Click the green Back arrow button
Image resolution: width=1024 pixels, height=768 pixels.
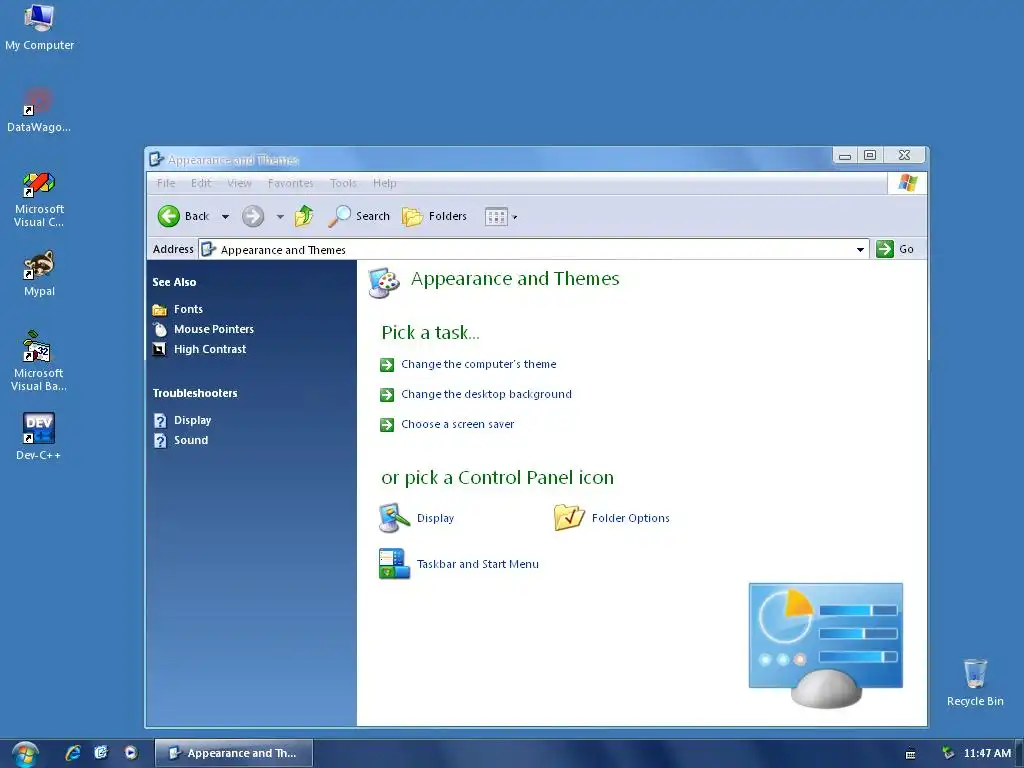(x=168, y=216)
